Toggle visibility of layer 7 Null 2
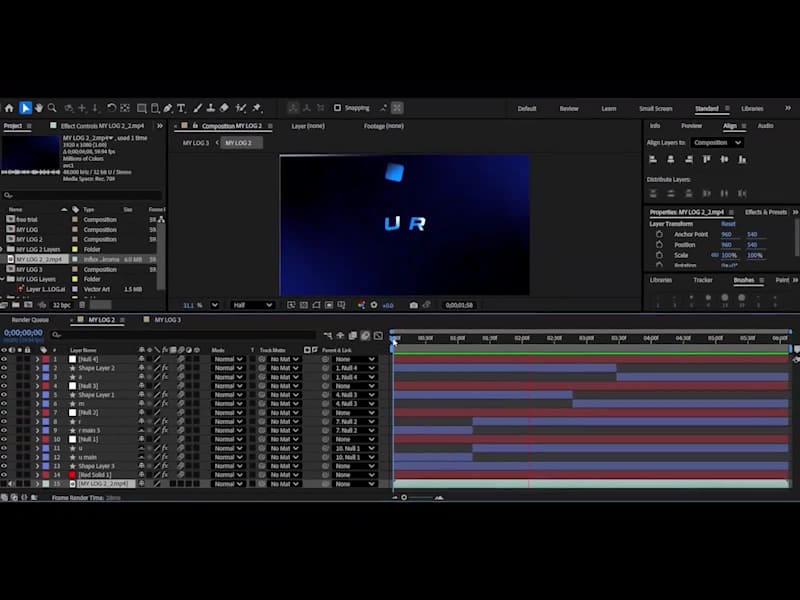800x600 pixels. pyautogui.click(x=4, y=412)
